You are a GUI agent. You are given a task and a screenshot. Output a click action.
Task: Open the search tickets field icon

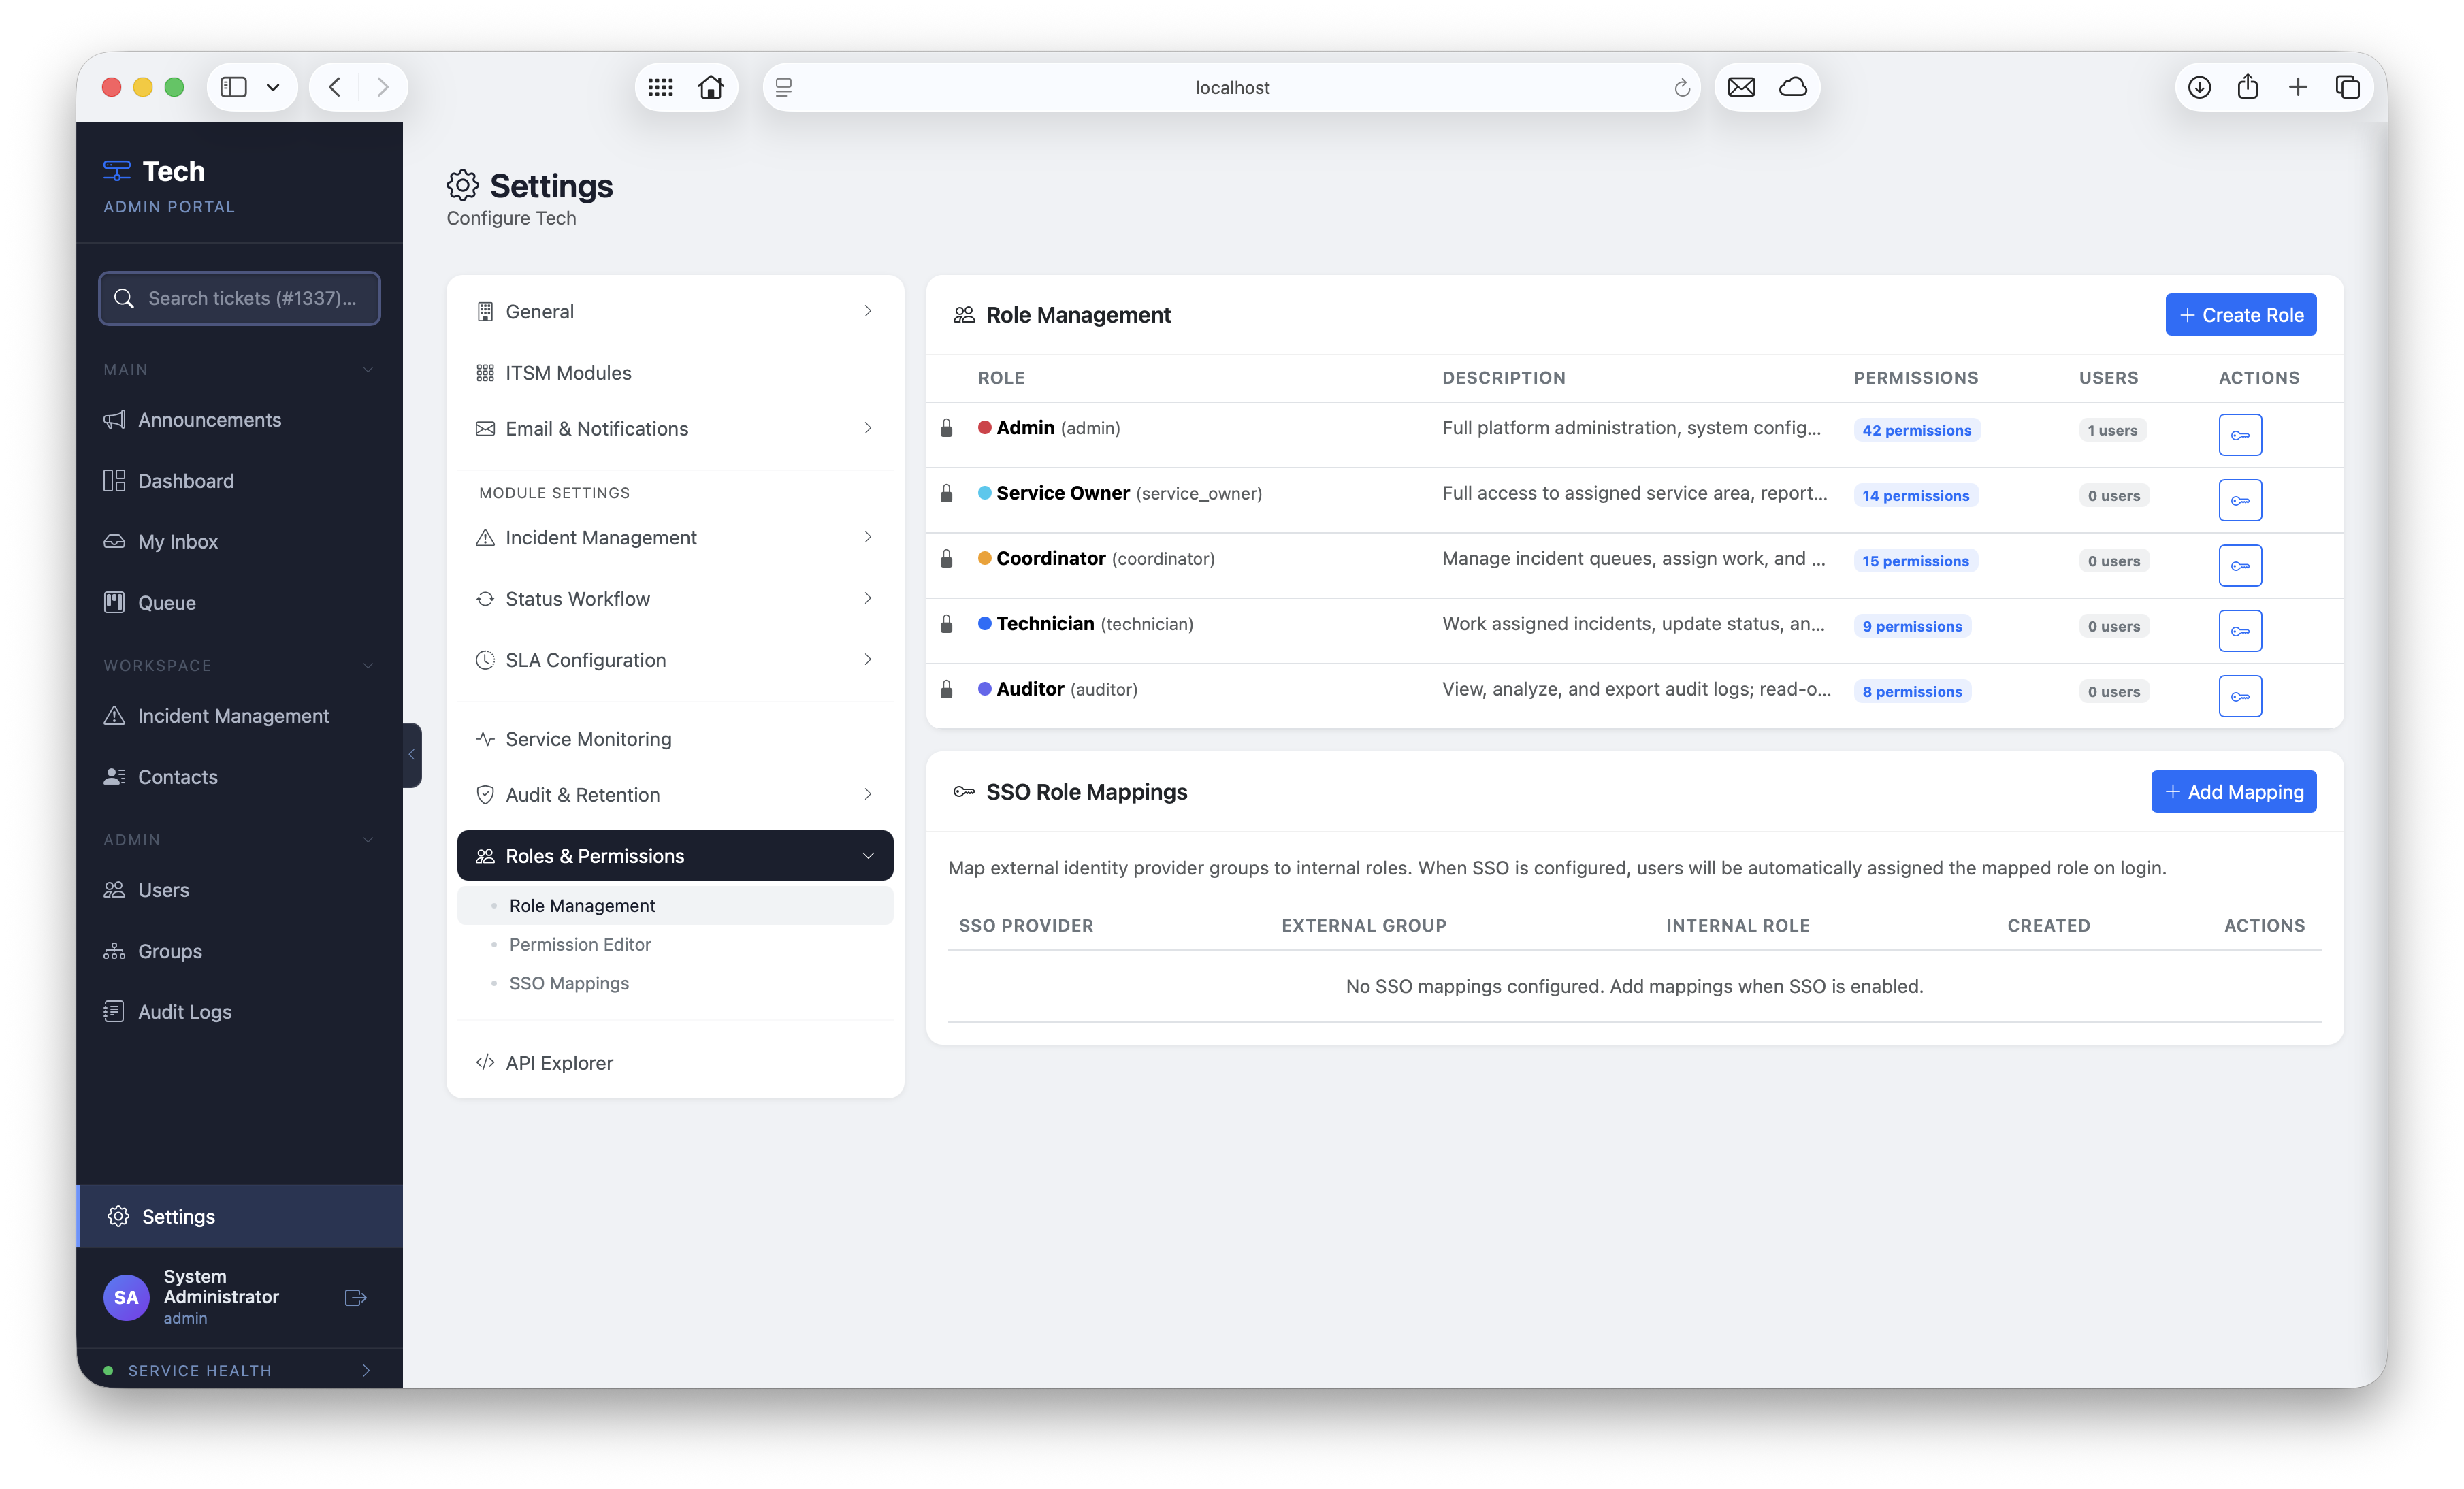coord(124,298)
